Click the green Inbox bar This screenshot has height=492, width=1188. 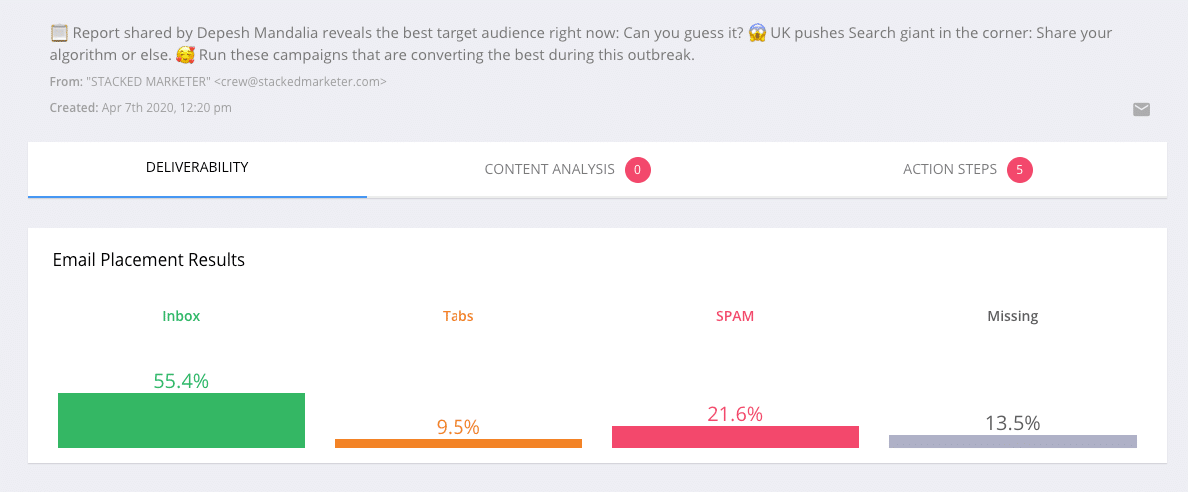pos(181,420)
